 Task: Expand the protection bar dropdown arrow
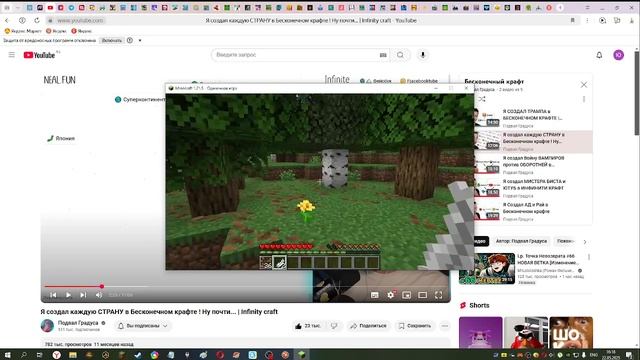(140, 40)
